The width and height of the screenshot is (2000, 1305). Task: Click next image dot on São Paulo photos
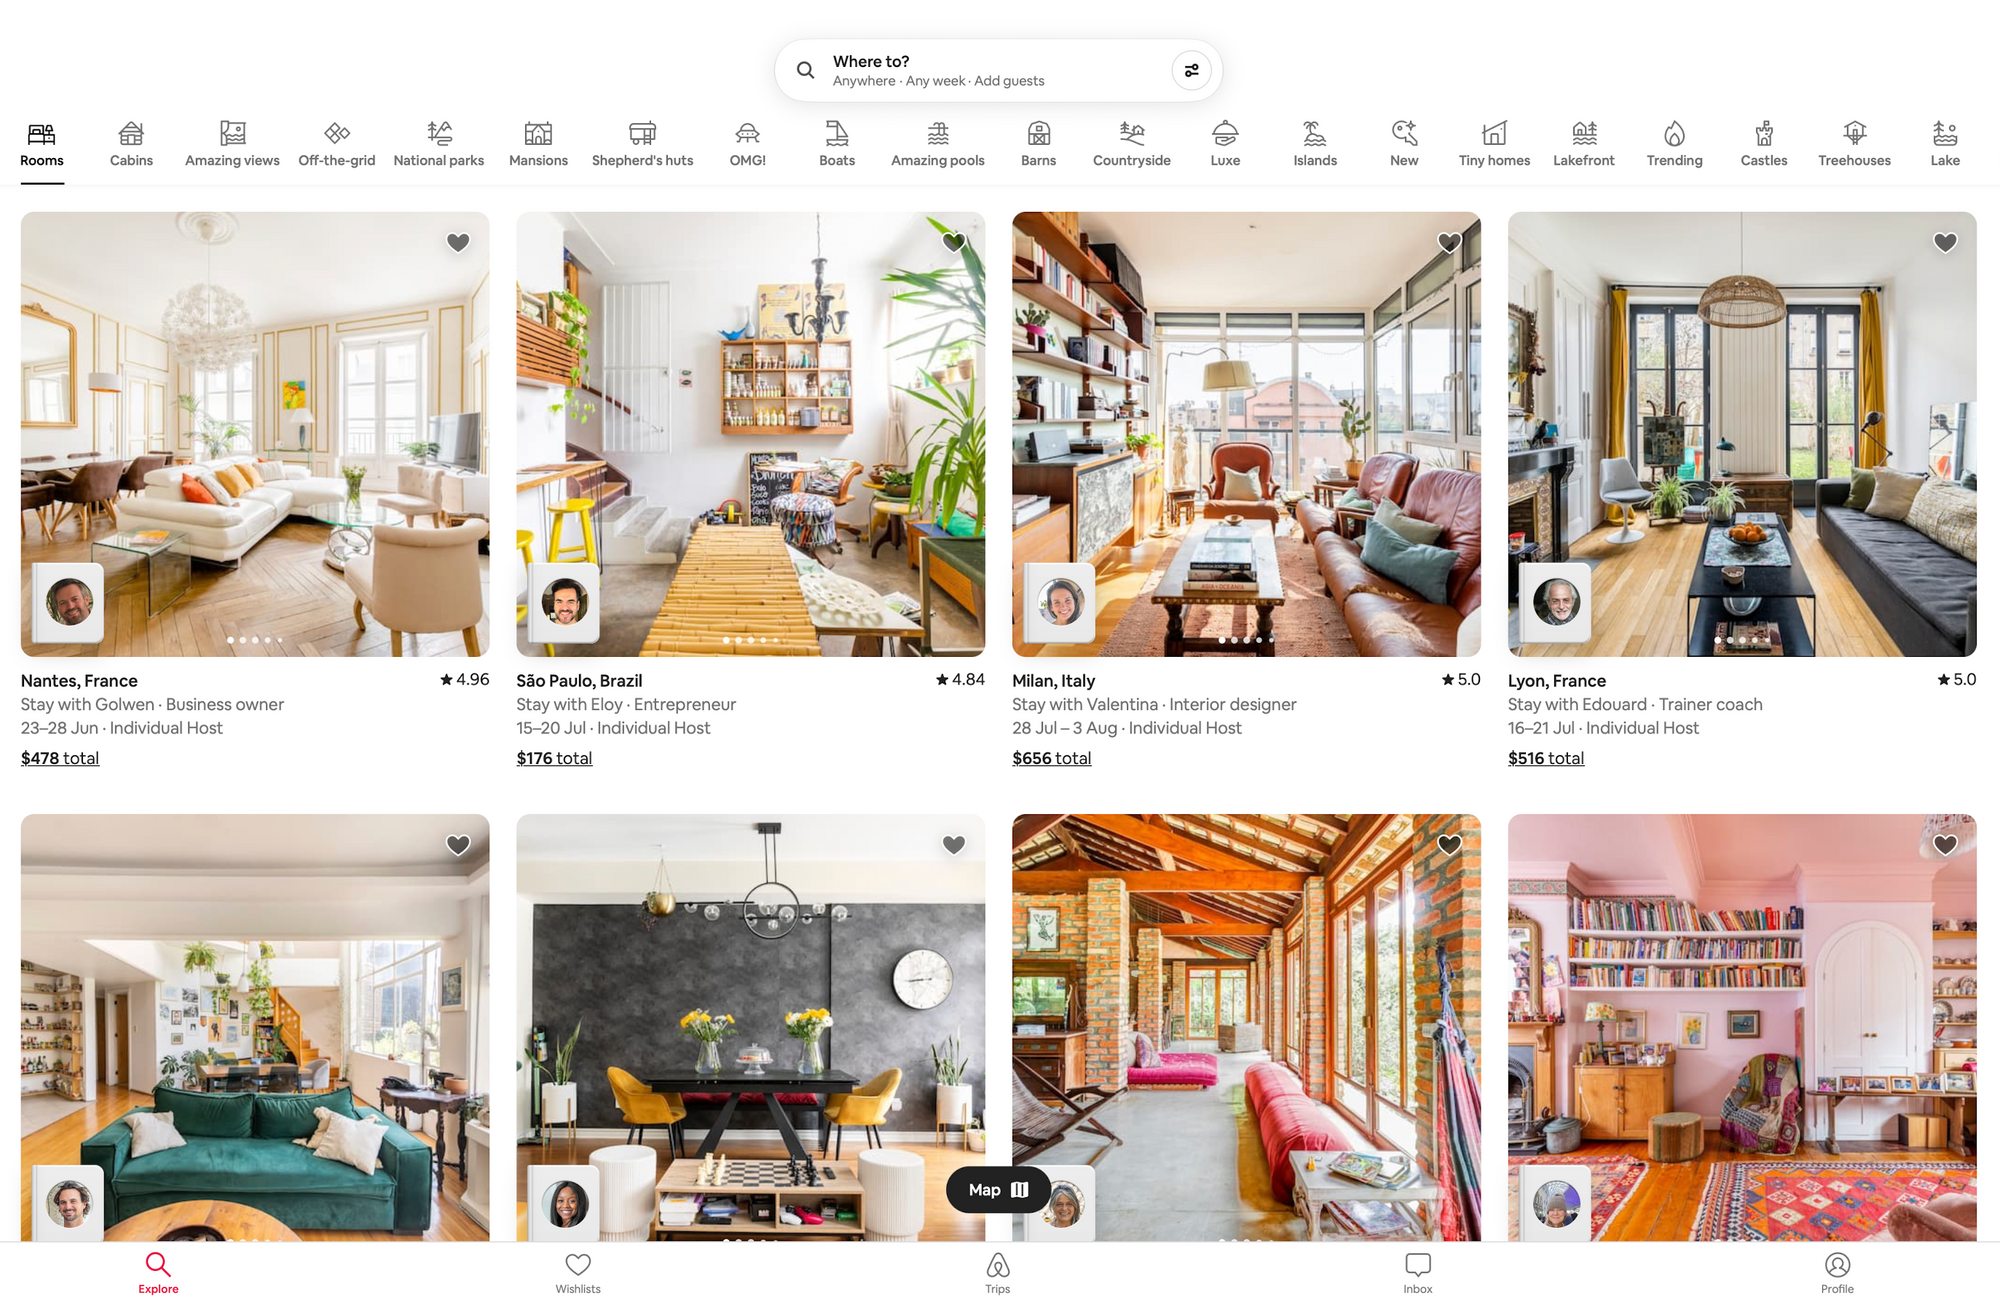[x=750, y=640]
